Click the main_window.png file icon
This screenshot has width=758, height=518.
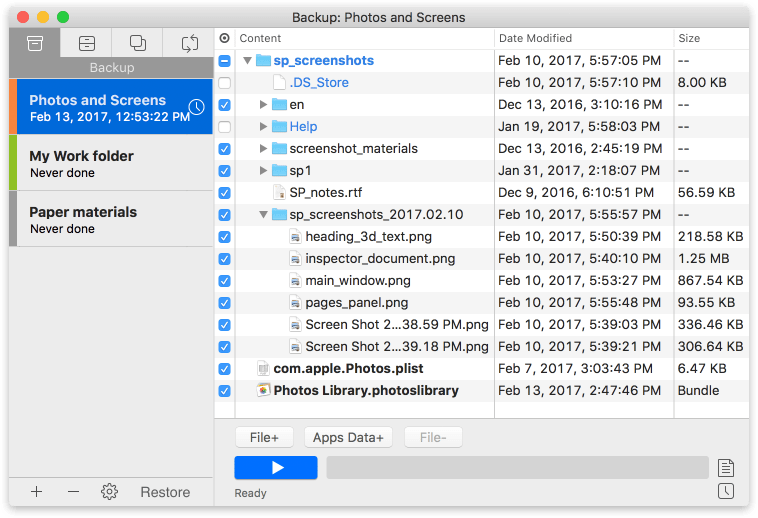click(x=295, y=281)
